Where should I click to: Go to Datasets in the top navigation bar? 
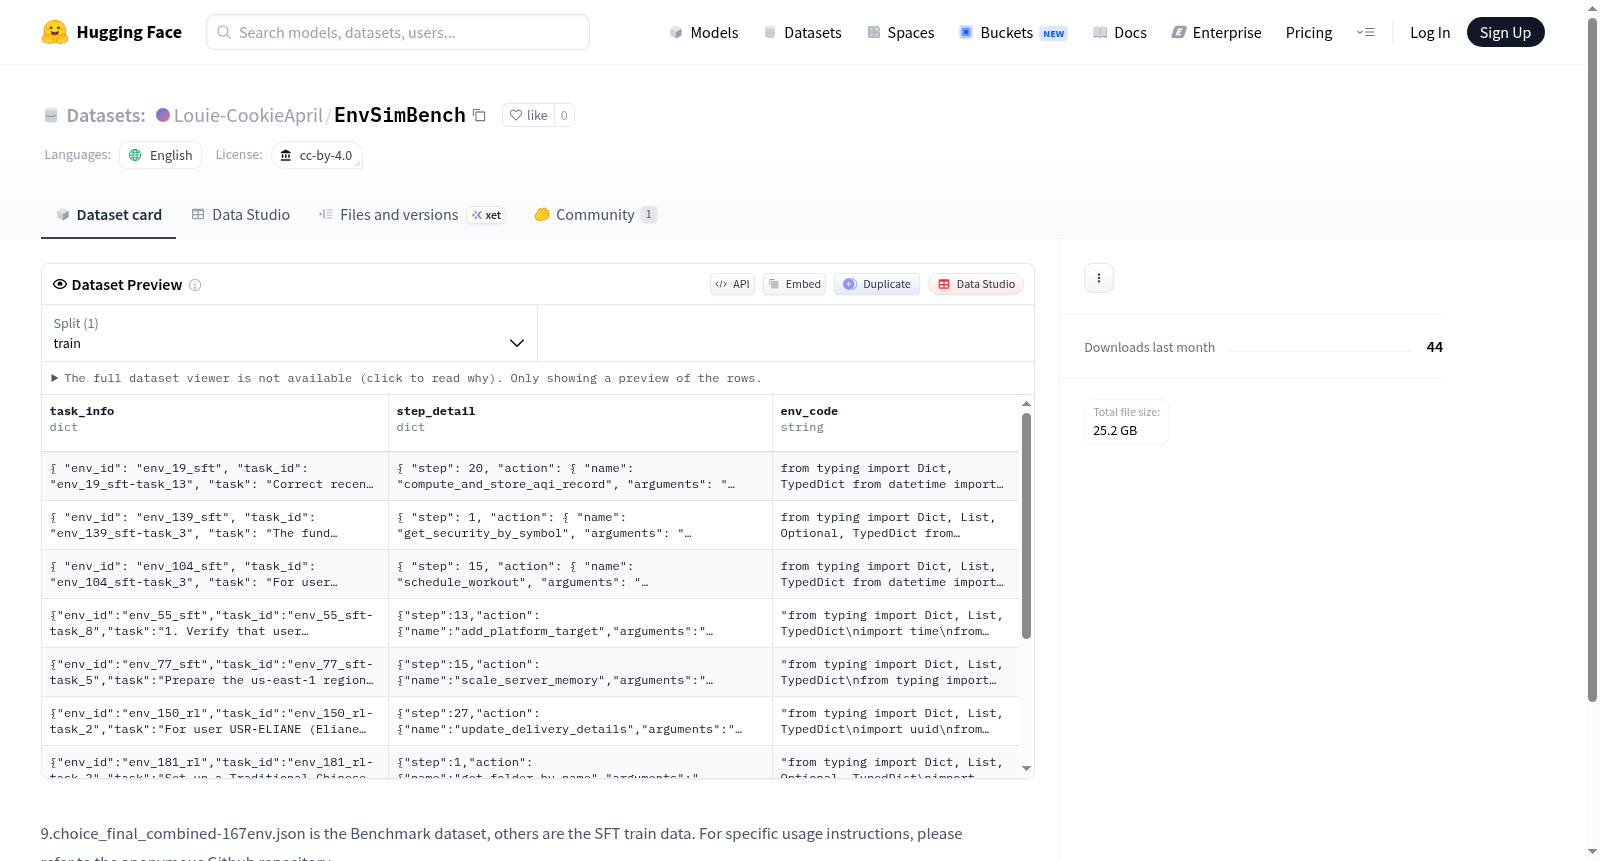[802, 33]
